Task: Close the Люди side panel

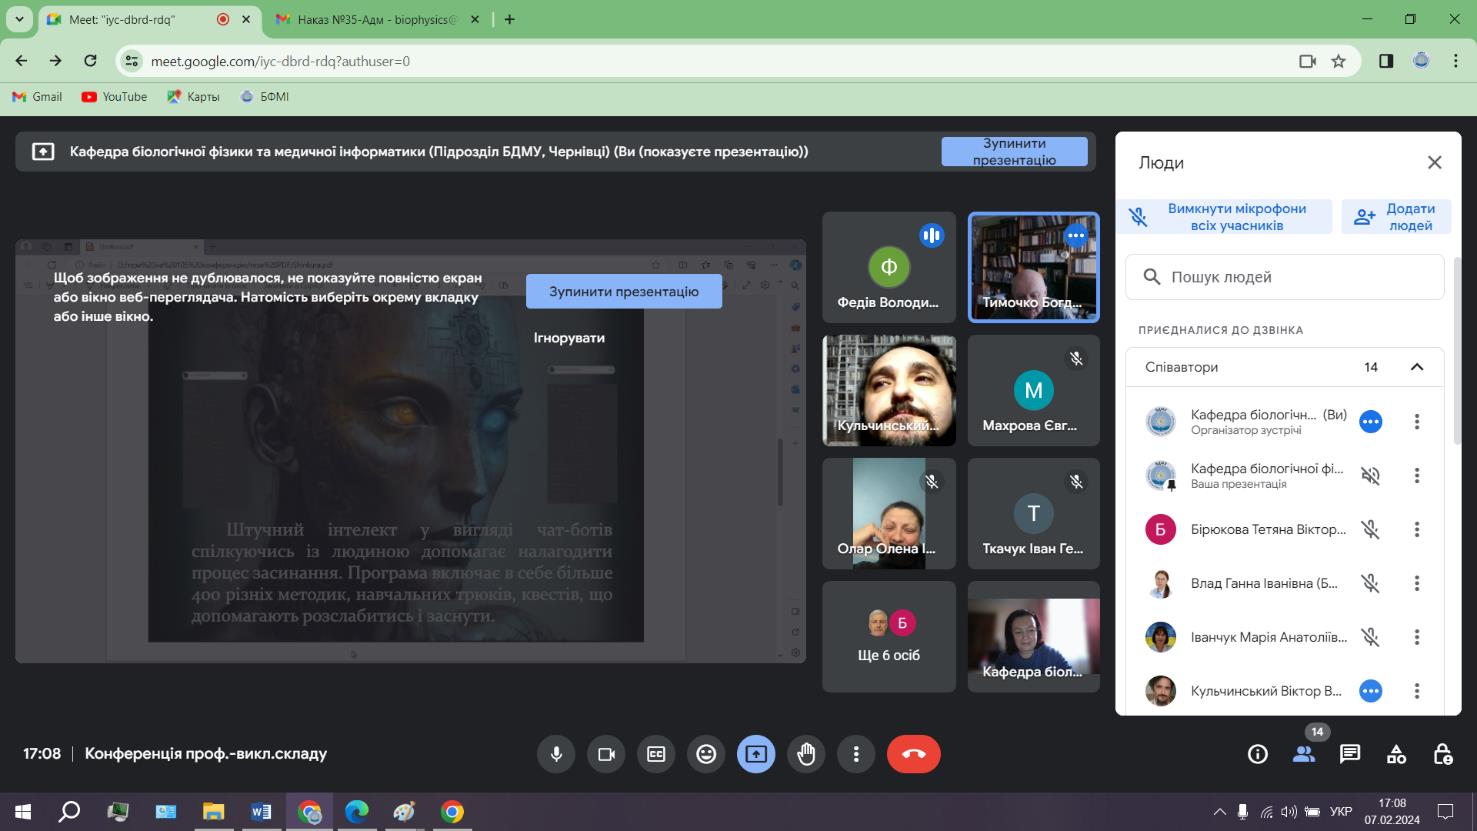Action: click(x=1434, y=162)
